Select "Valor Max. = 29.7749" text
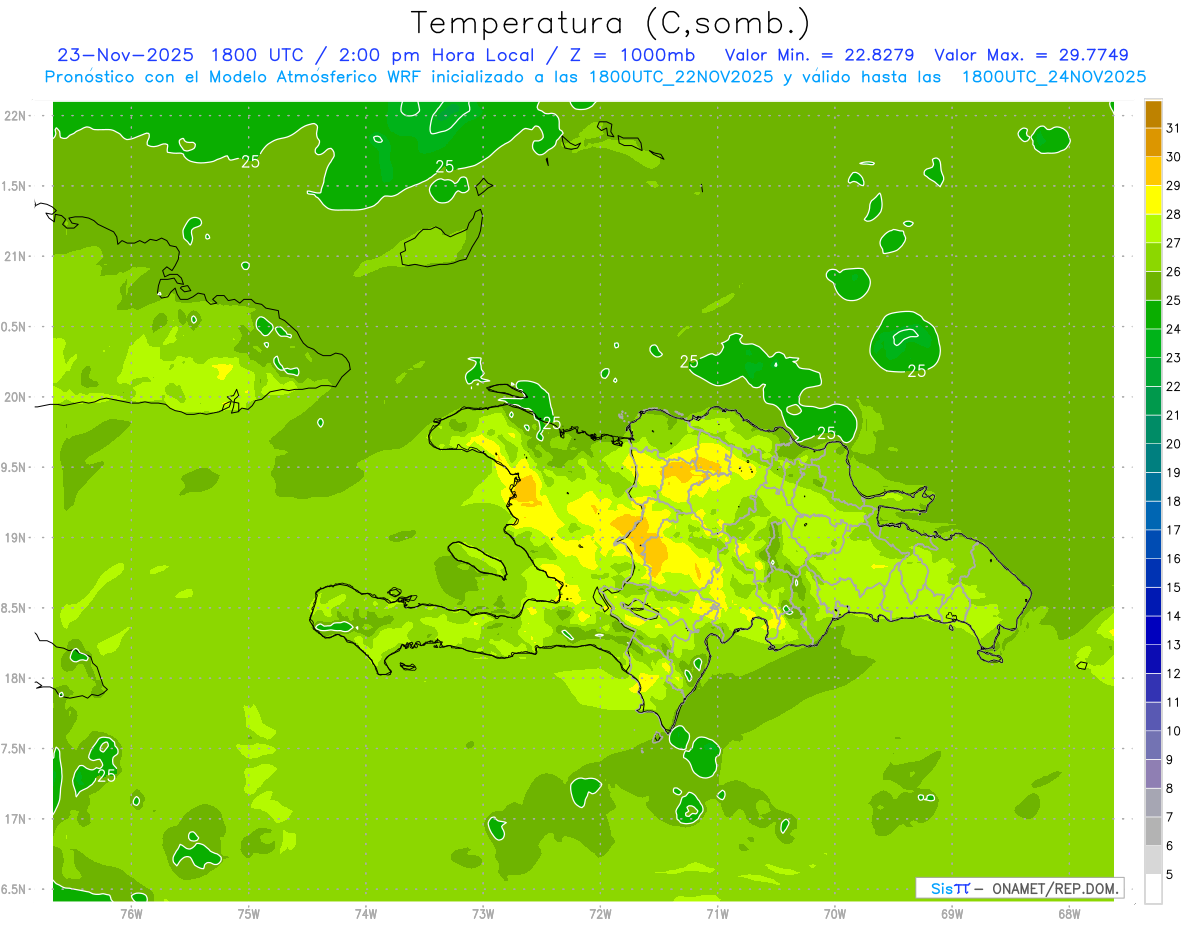The image size is (1200, 927). (1032, 55)
